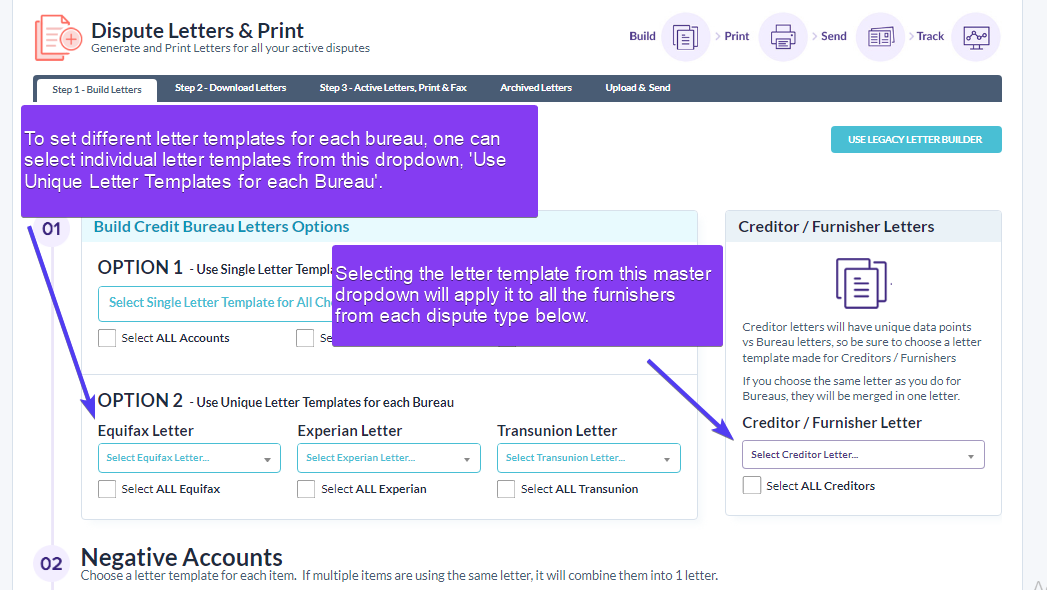Click the Print step printer icon

(782, 37)
